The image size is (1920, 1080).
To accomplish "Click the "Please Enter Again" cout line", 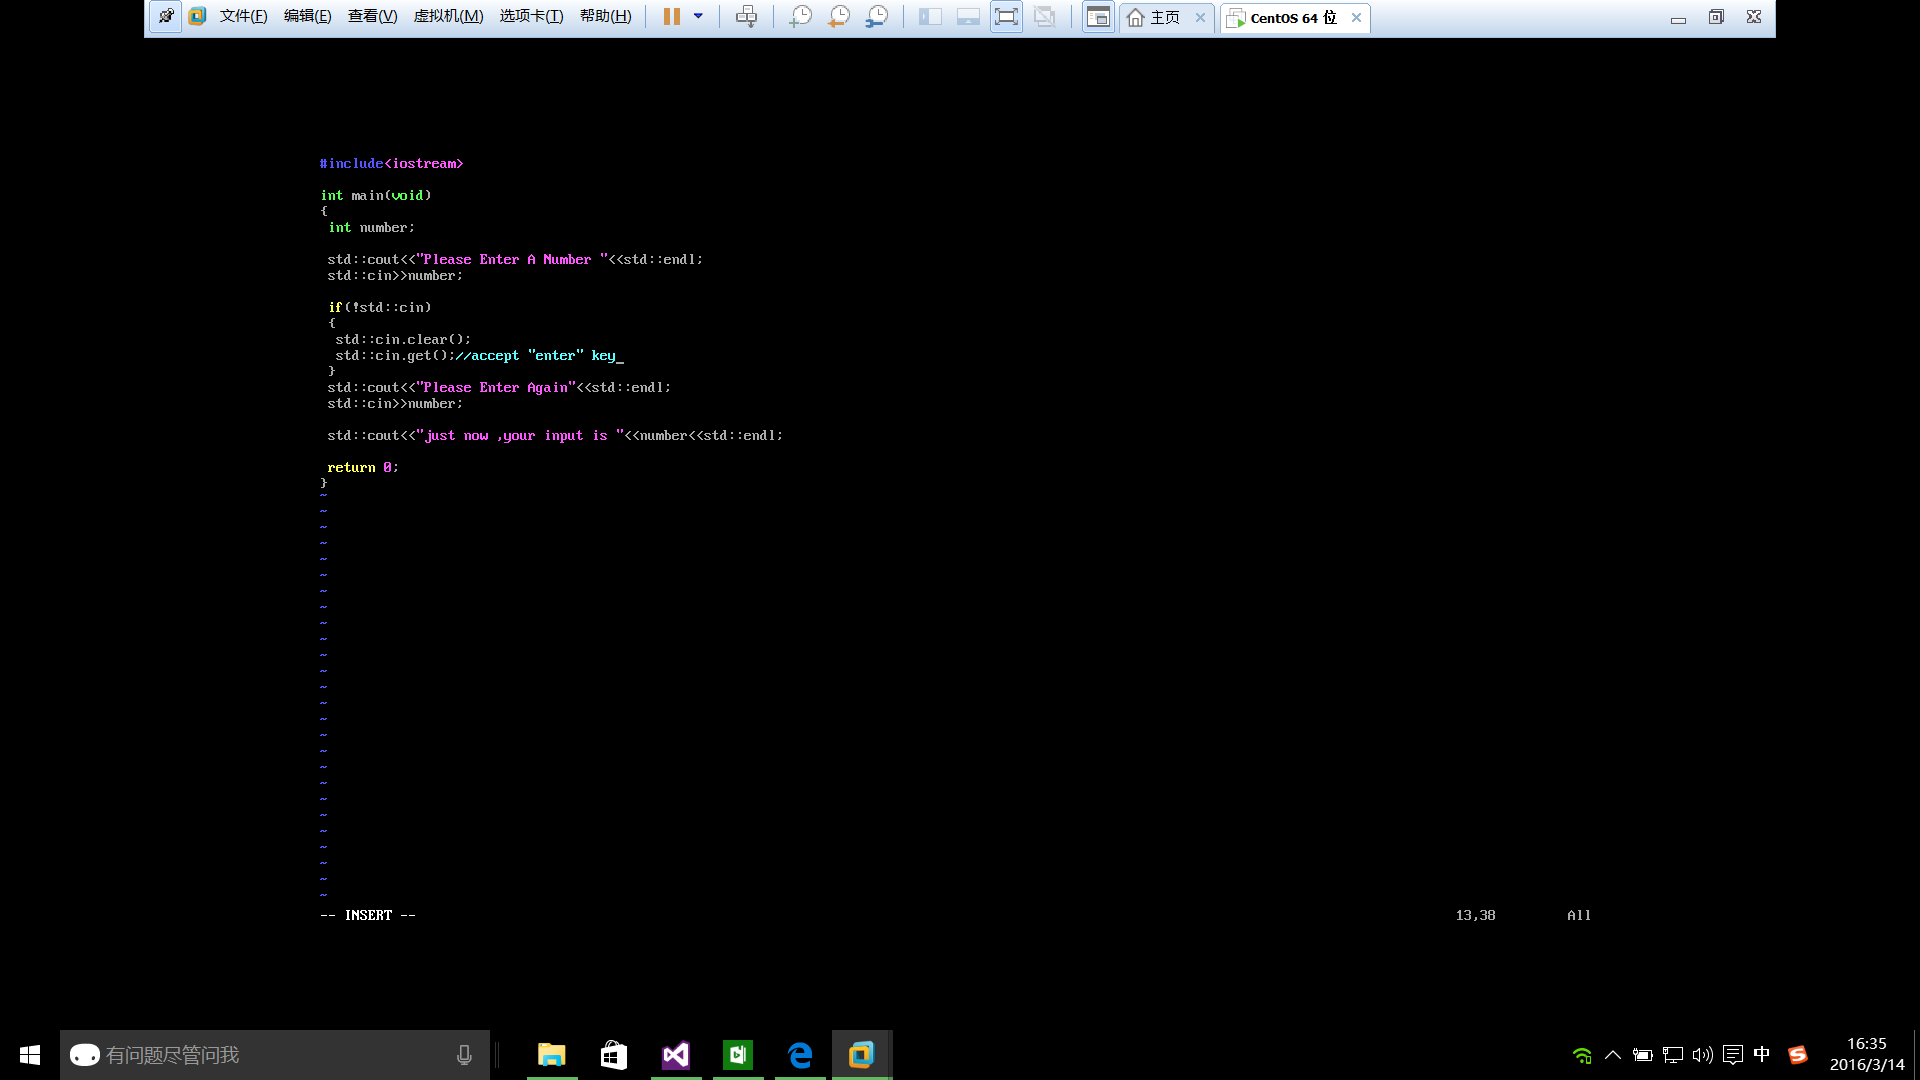I will [x=499, y=387].
